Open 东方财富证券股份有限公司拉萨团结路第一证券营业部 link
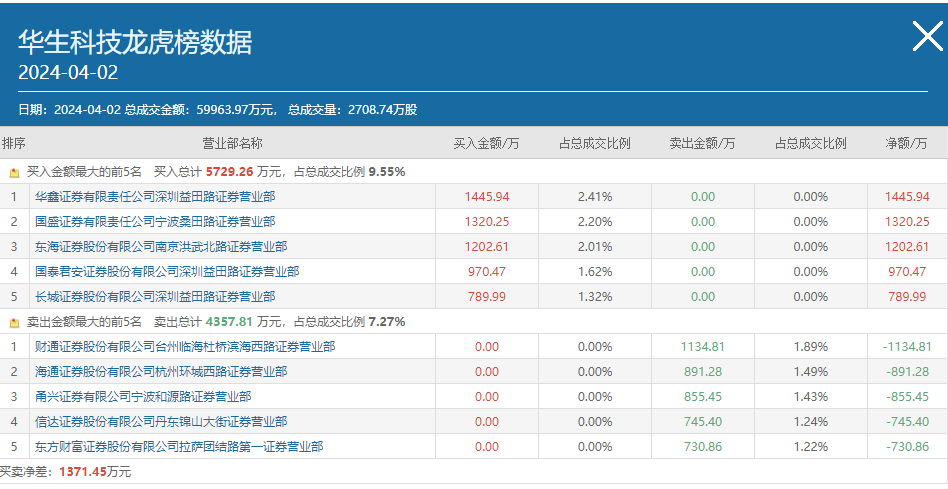Viewport: 948px width, 489px height. 179,447
